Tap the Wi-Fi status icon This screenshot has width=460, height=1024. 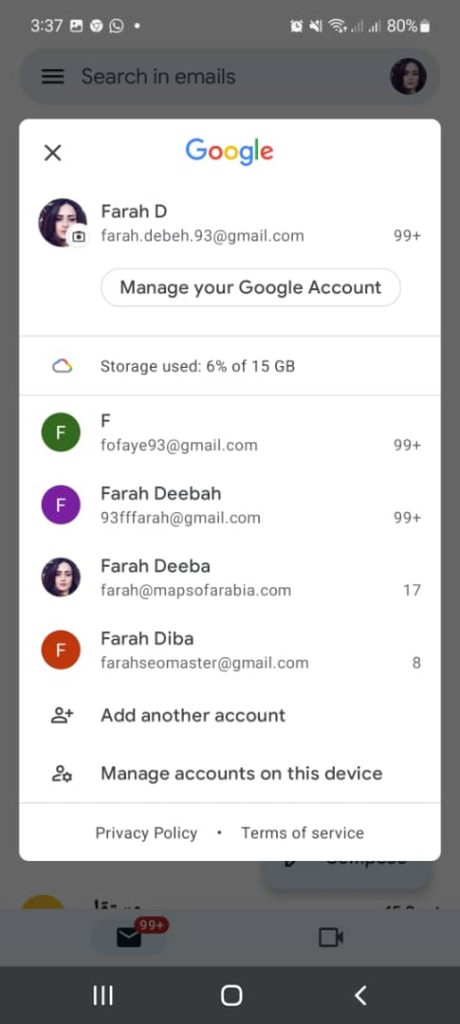coord(337,26)
